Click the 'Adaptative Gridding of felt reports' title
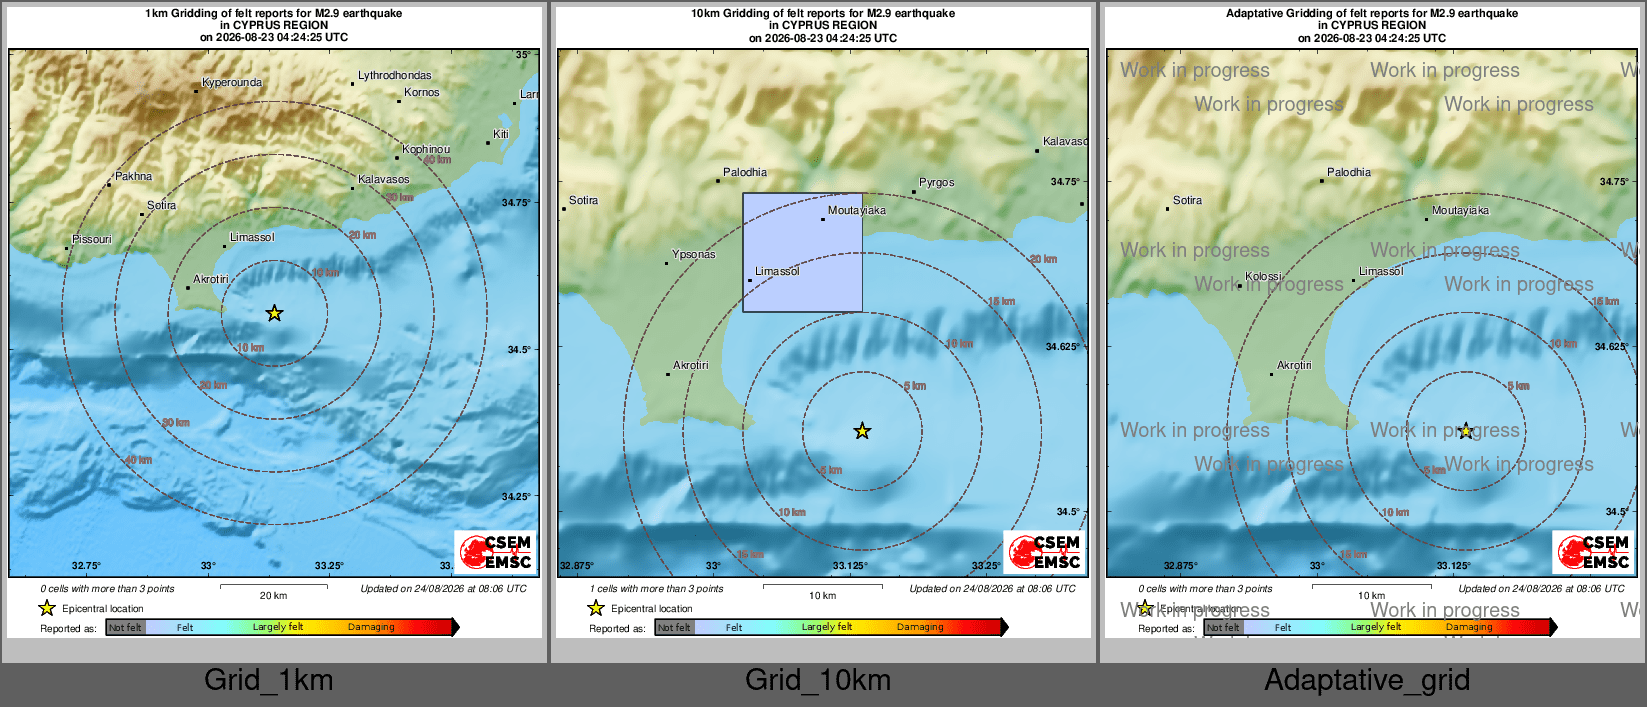This screenshot has width=1647, height=707. pos(1372,13)
